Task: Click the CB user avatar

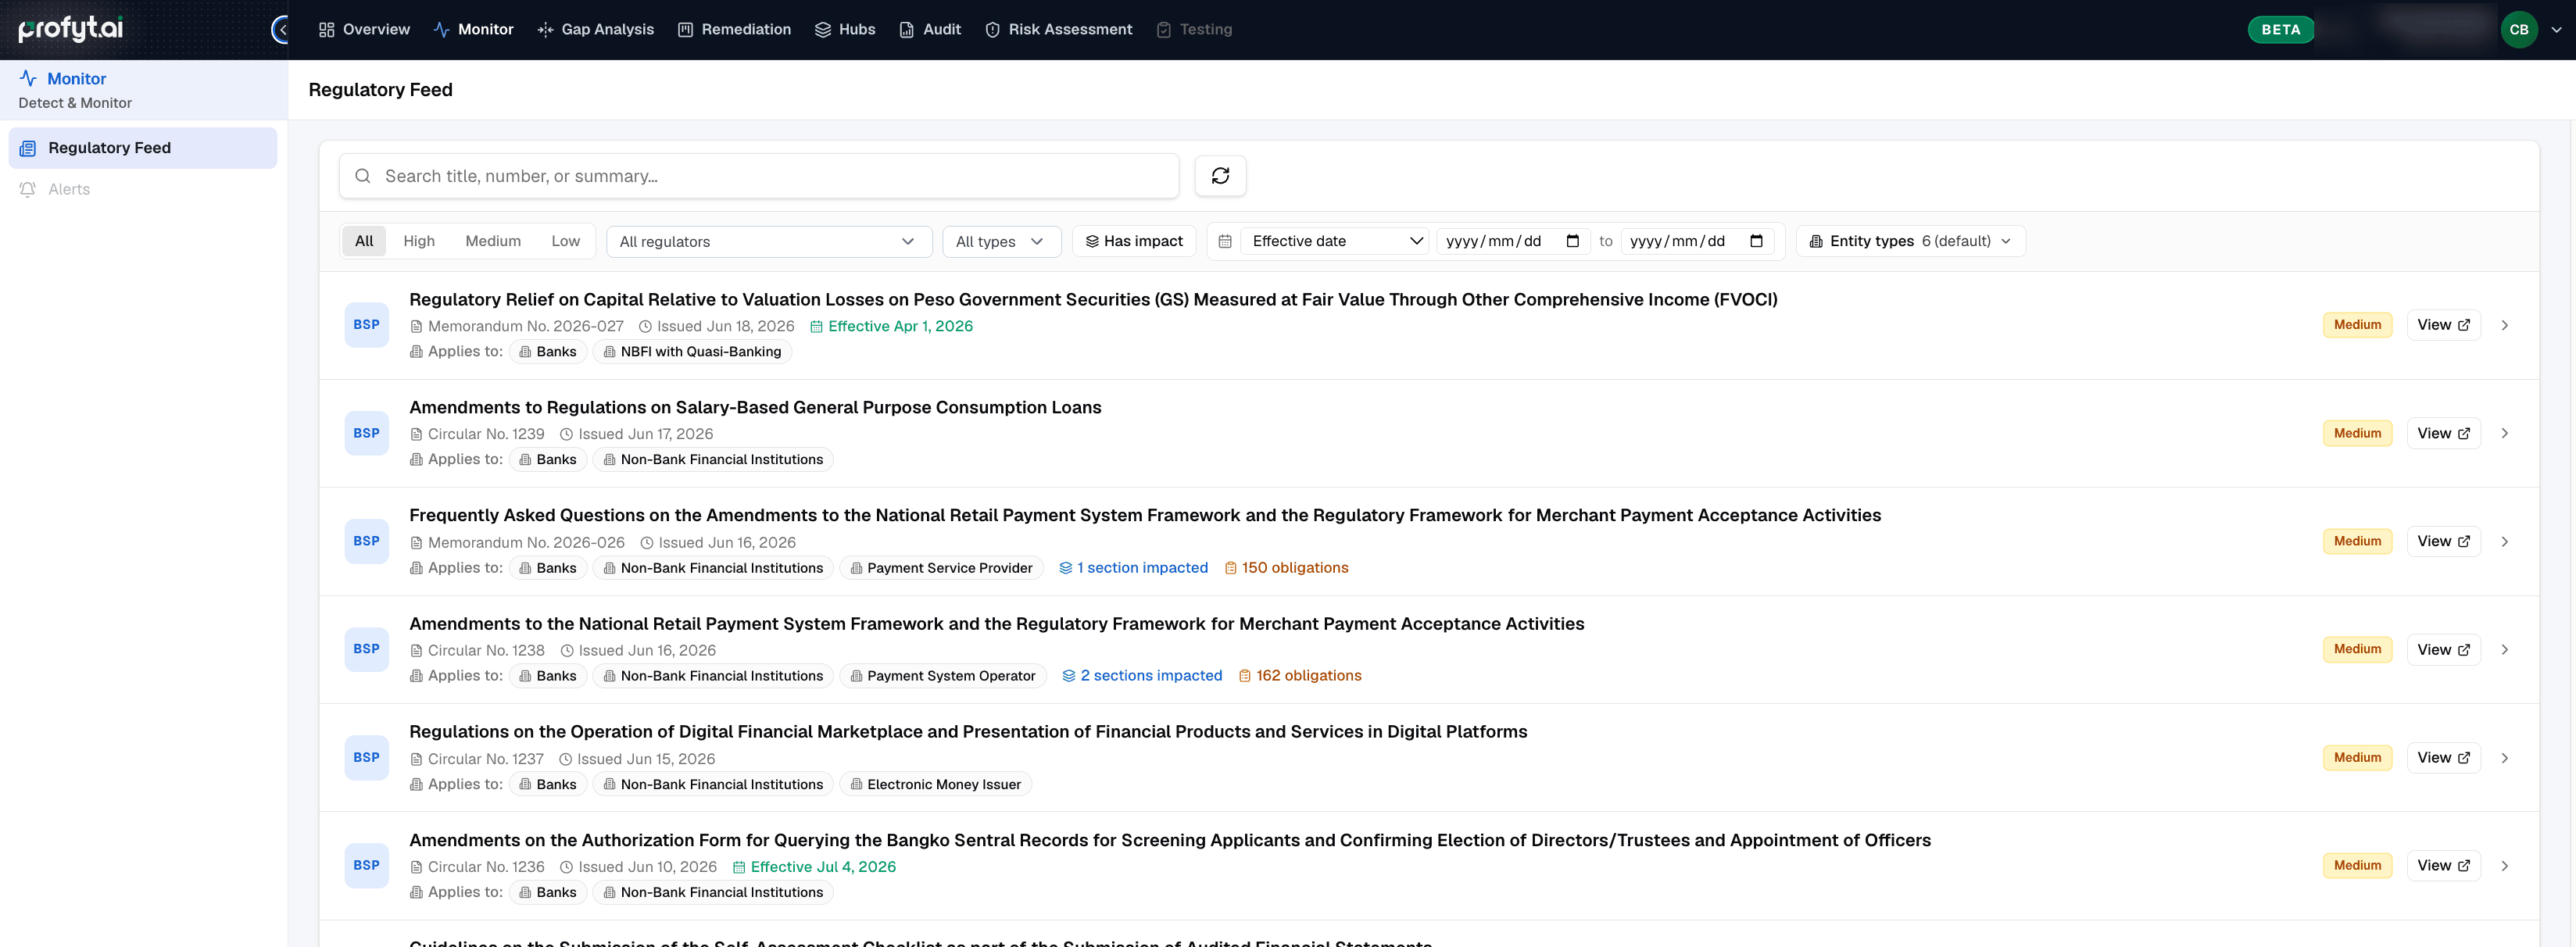Action: pyautogui.click(x=2518, y=30)
